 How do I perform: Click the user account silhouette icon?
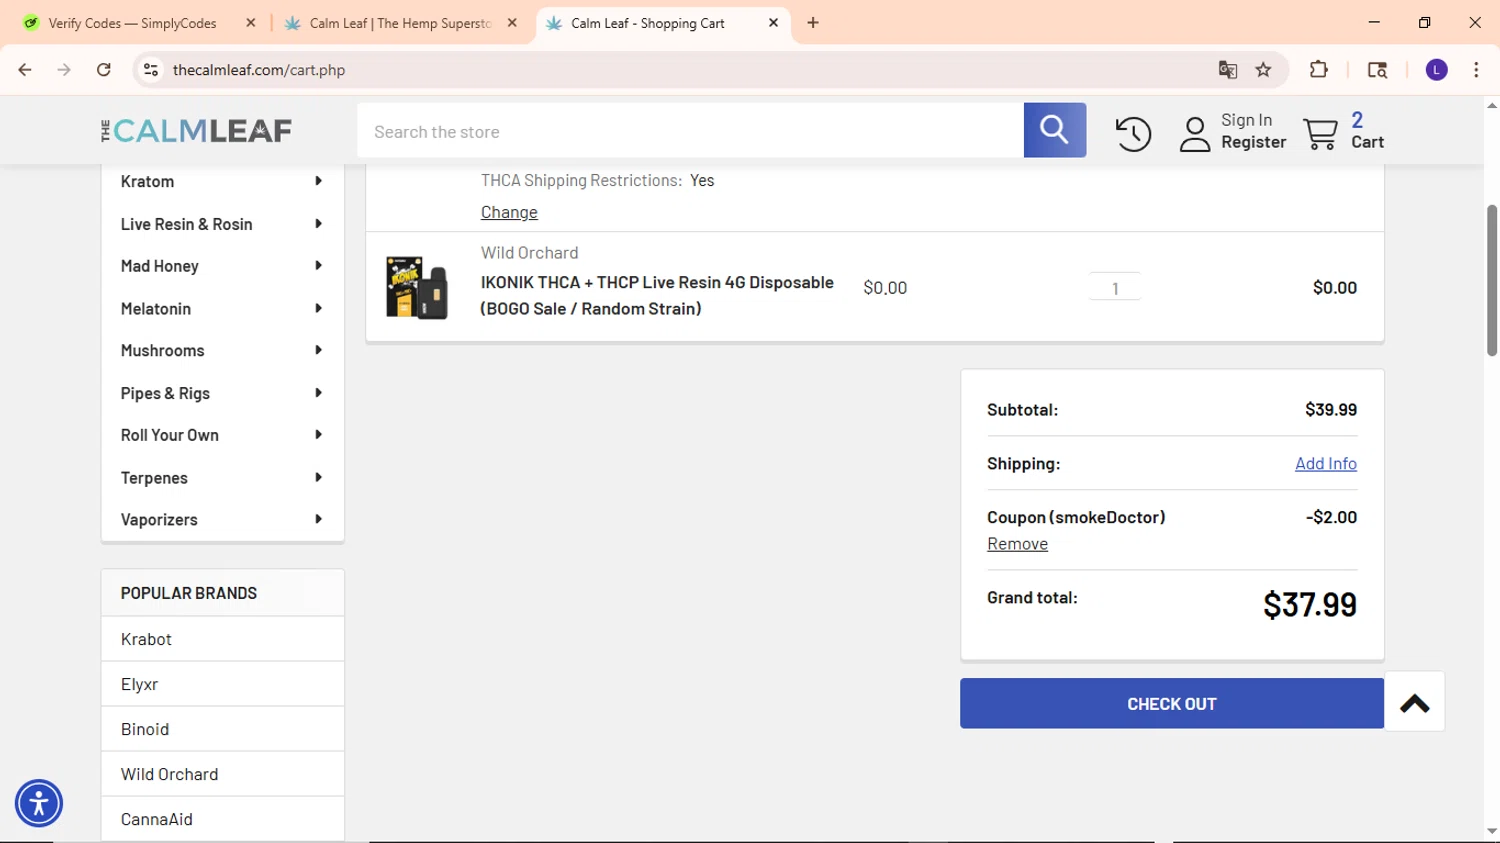(x=1195, y=133)
